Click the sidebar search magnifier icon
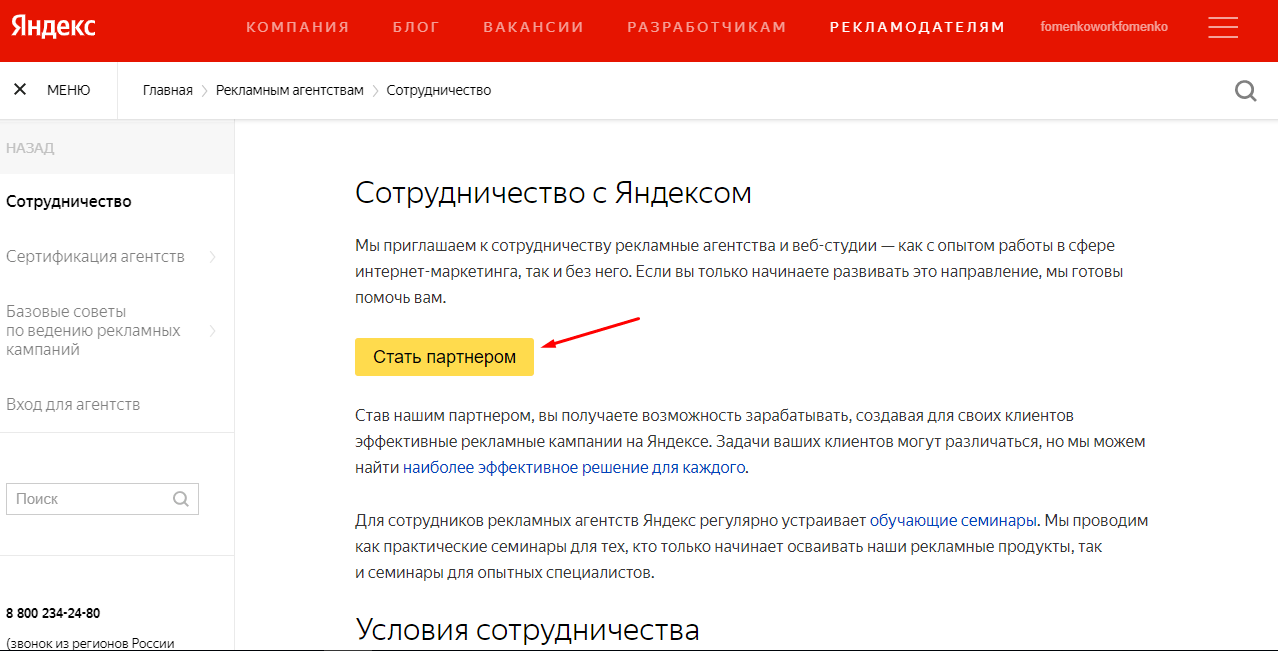 click(181, 499)
